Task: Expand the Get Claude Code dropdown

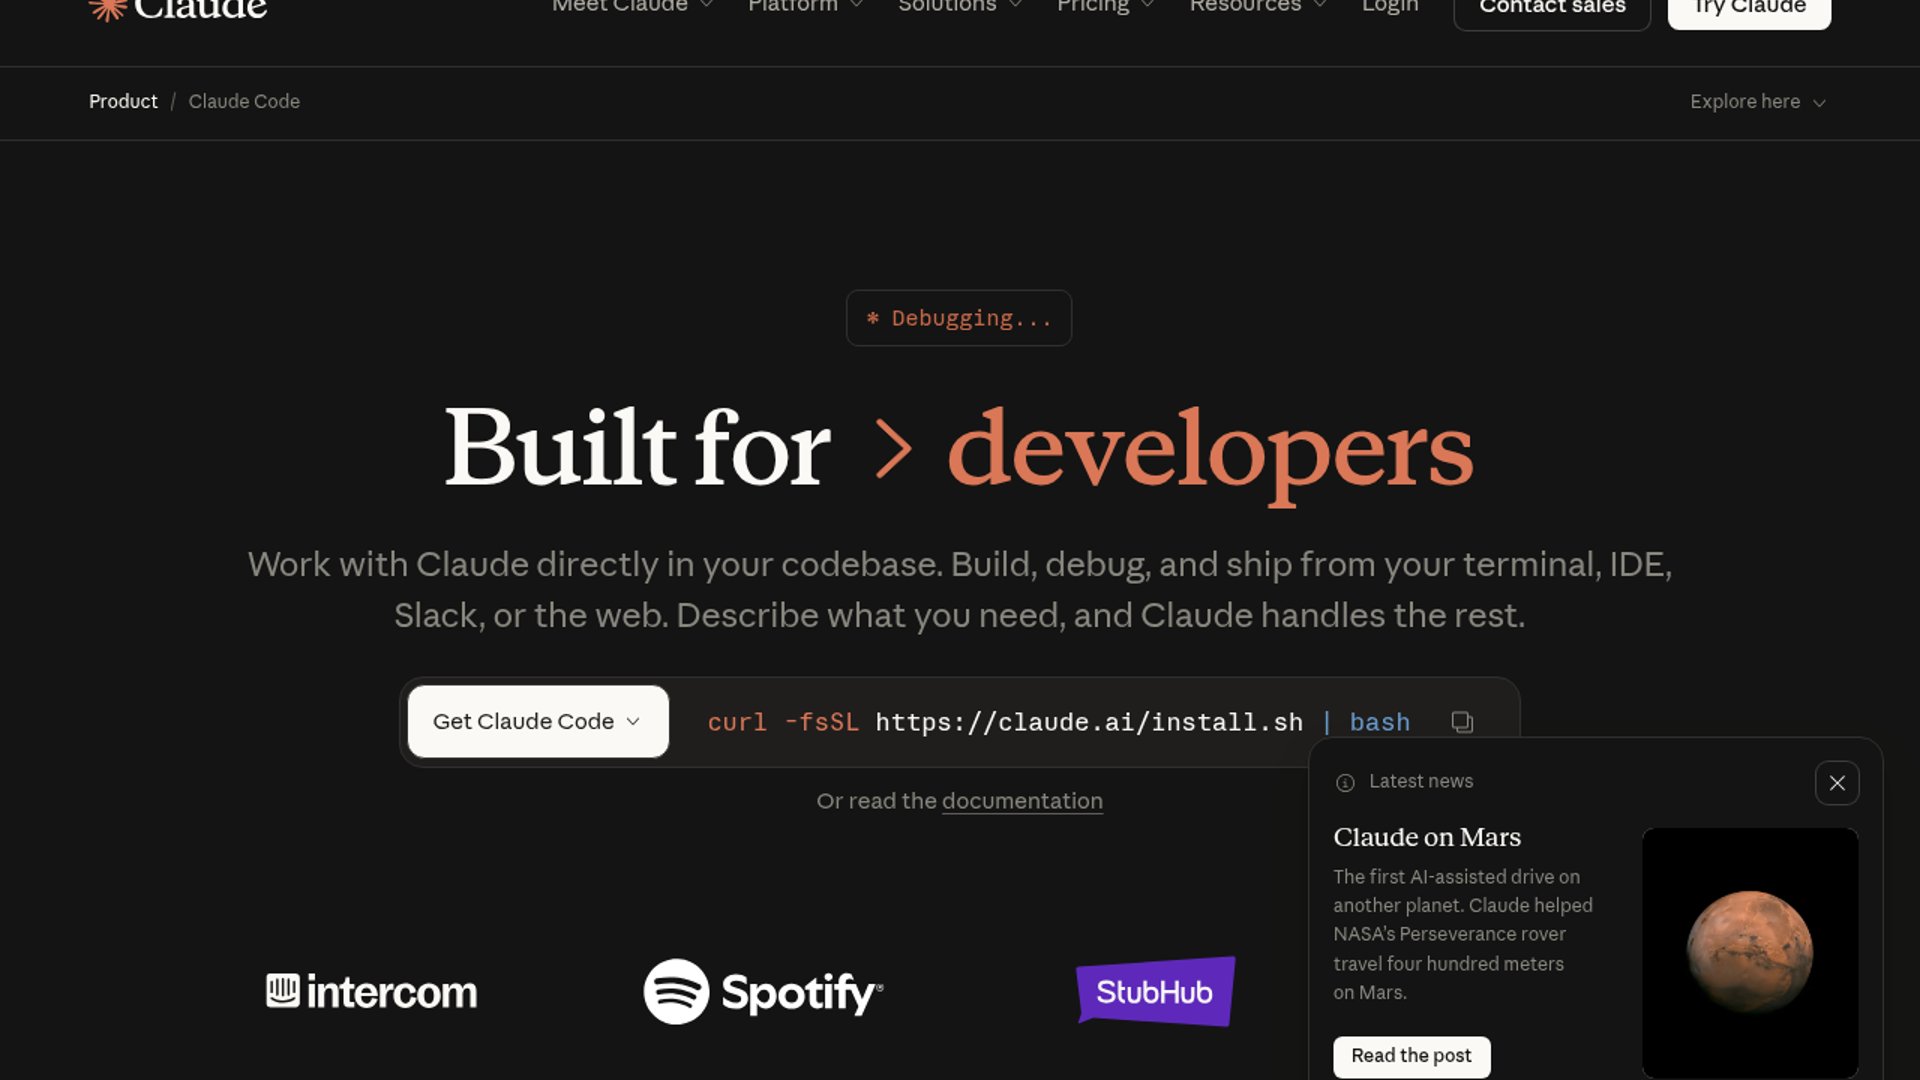Action: [x=538, y=721]
